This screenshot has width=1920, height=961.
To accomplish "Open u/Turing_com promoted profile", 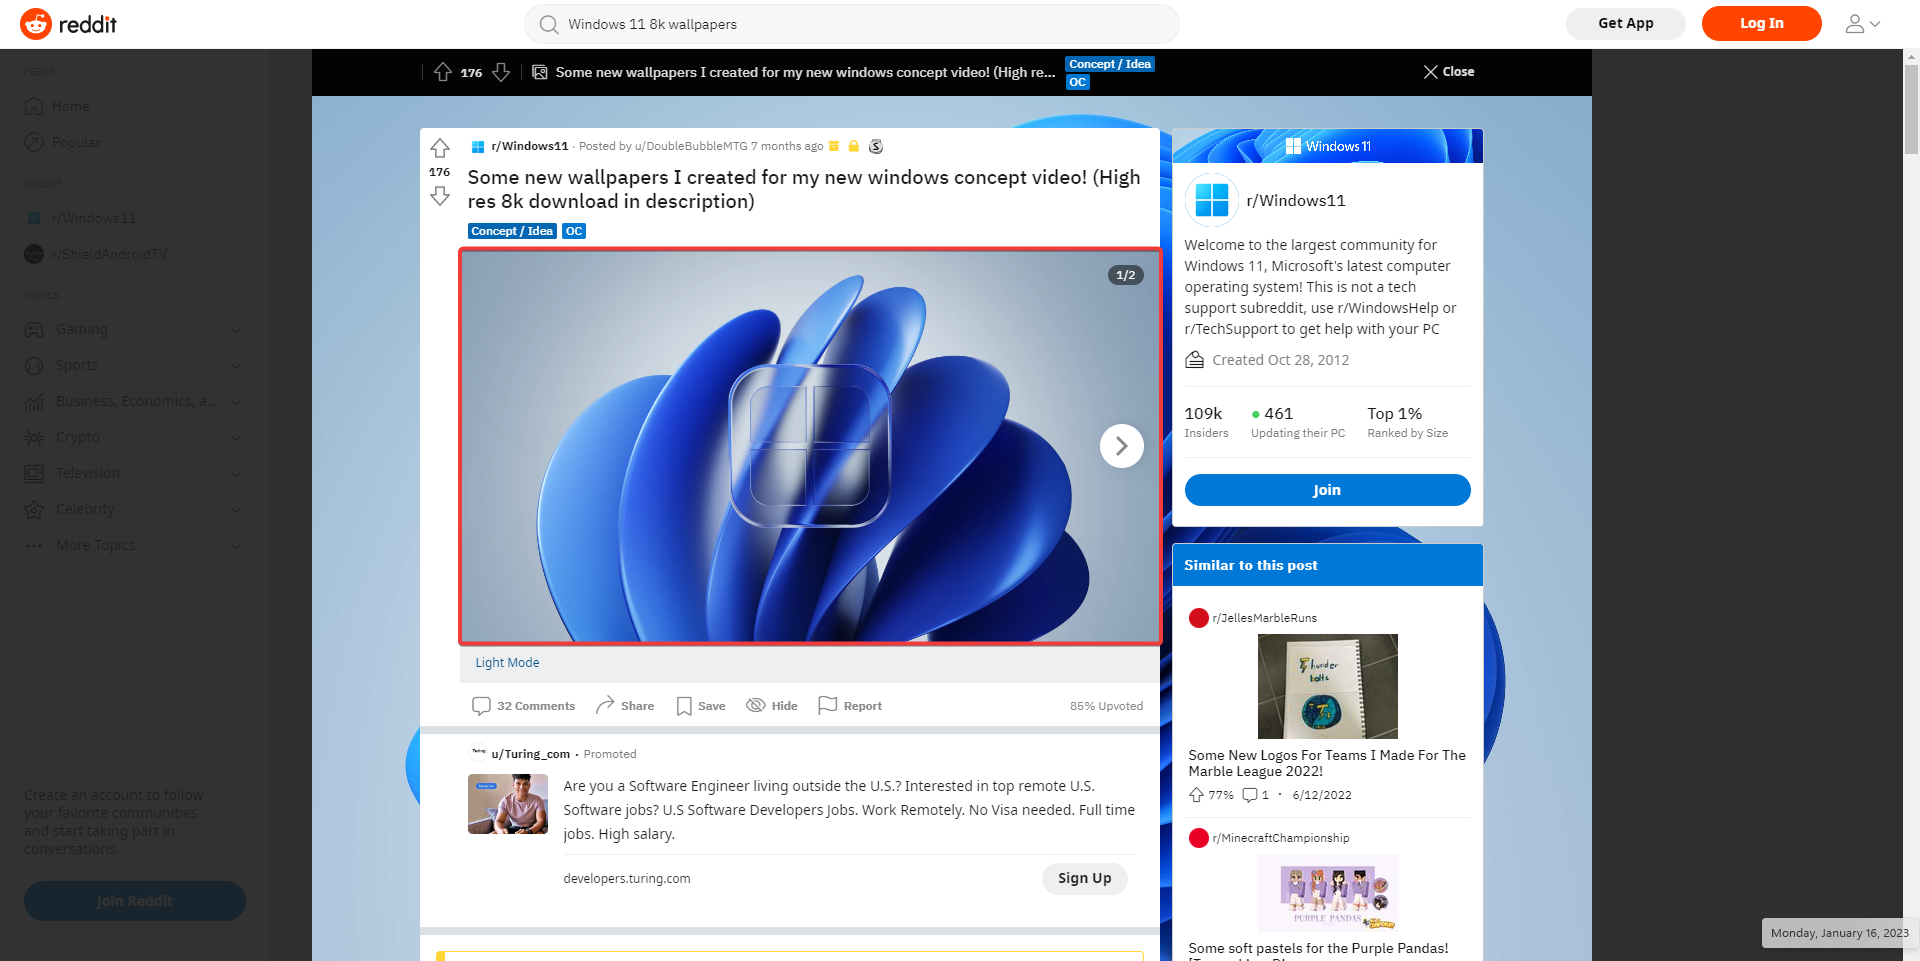I will (x=530, y=754).
